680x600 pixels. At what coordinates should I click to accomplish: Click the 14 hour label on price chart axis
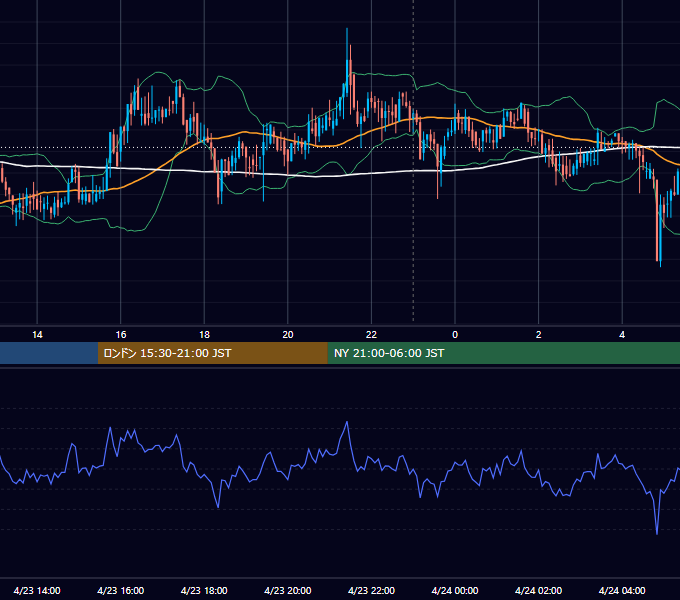pyautogui.click(x=37, y=335)
